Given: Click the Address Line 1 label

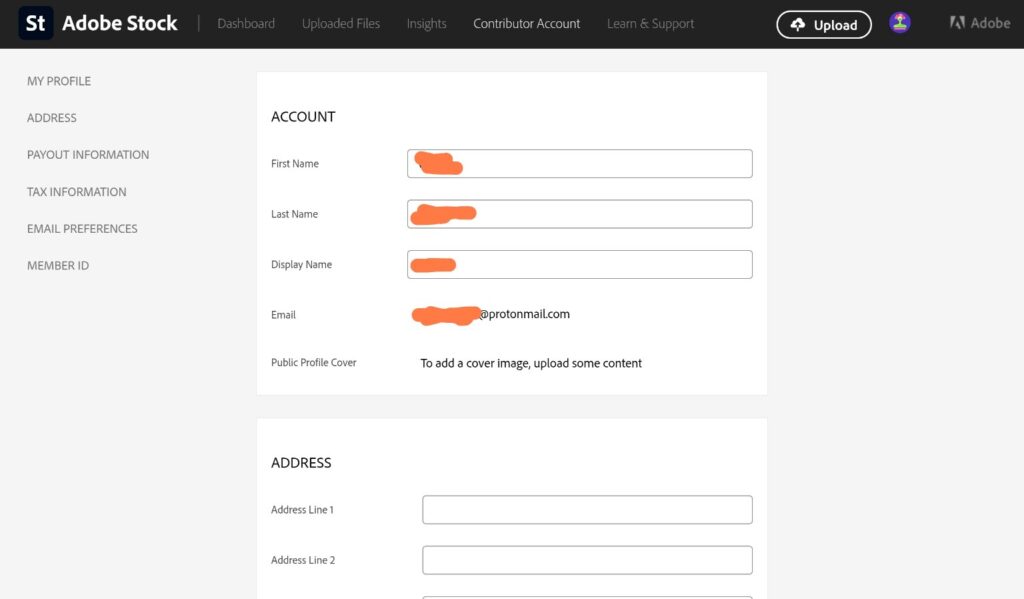Looking at the screenshot, I should click(302, 510).
